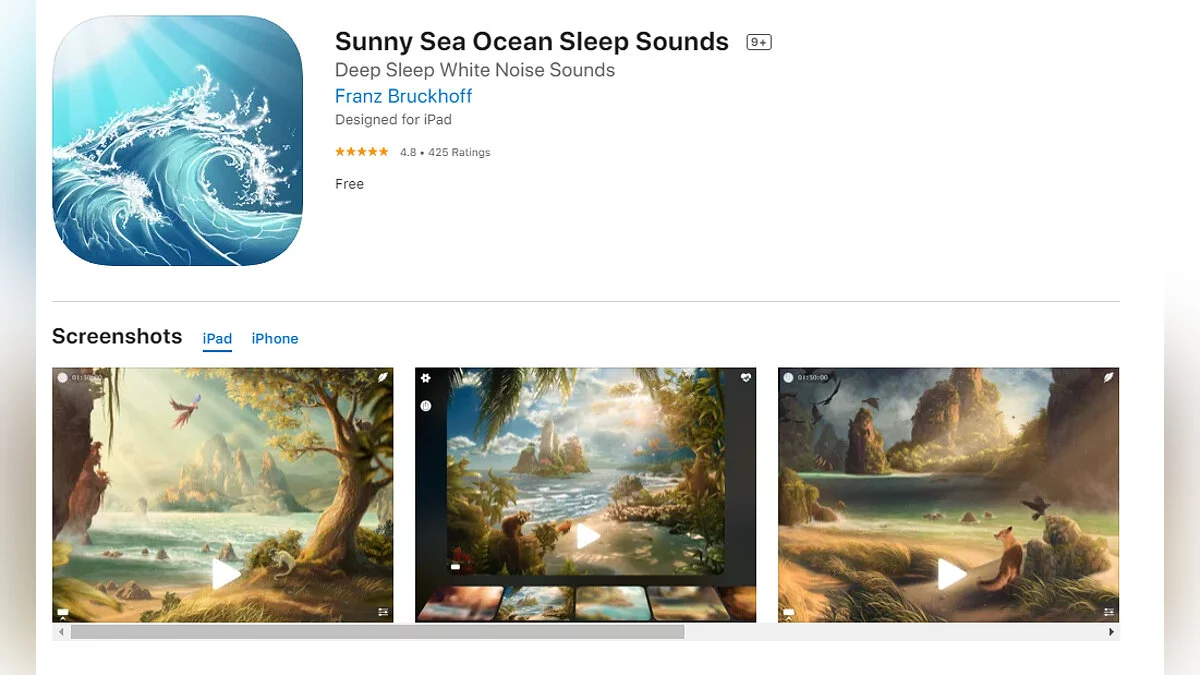Image resolution: width=1200 pixels, height=675 pixels.
Task: Click the AirPlay icon in first screenshot
Action: [62, 612]
